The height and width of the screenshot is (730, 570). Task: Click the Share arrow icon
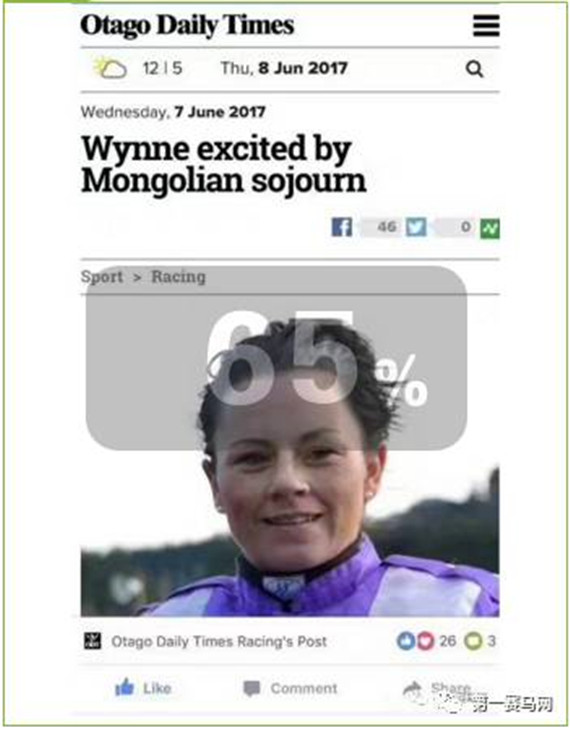(412, 689)
